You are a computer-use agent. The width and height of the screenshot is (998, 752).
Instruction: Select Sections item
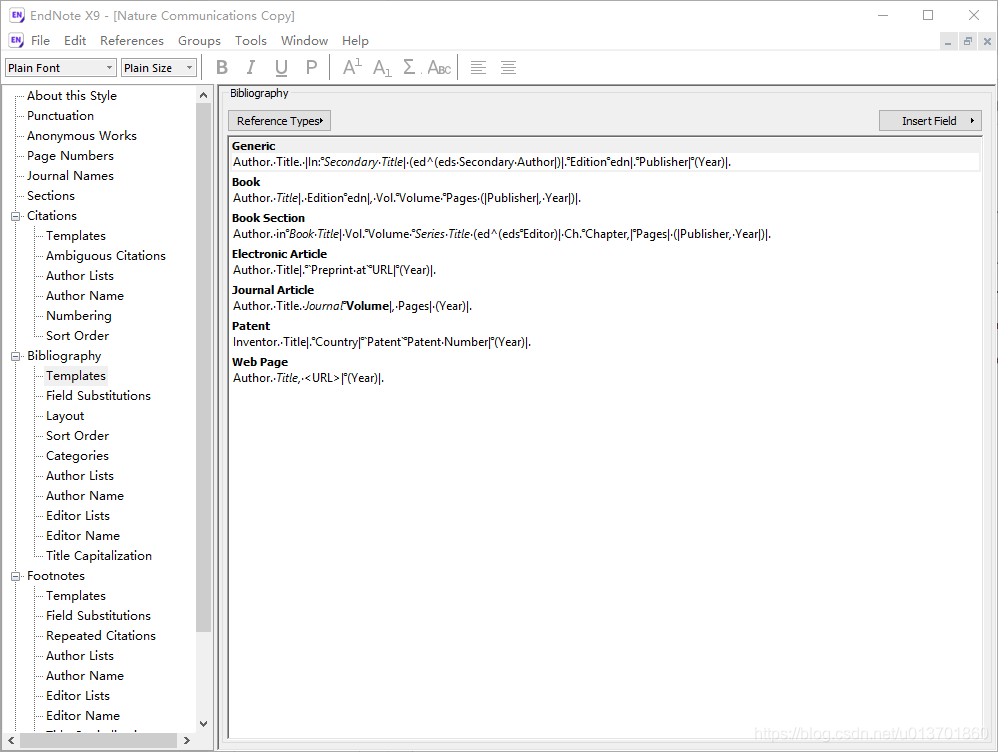(x=51, y=195)
